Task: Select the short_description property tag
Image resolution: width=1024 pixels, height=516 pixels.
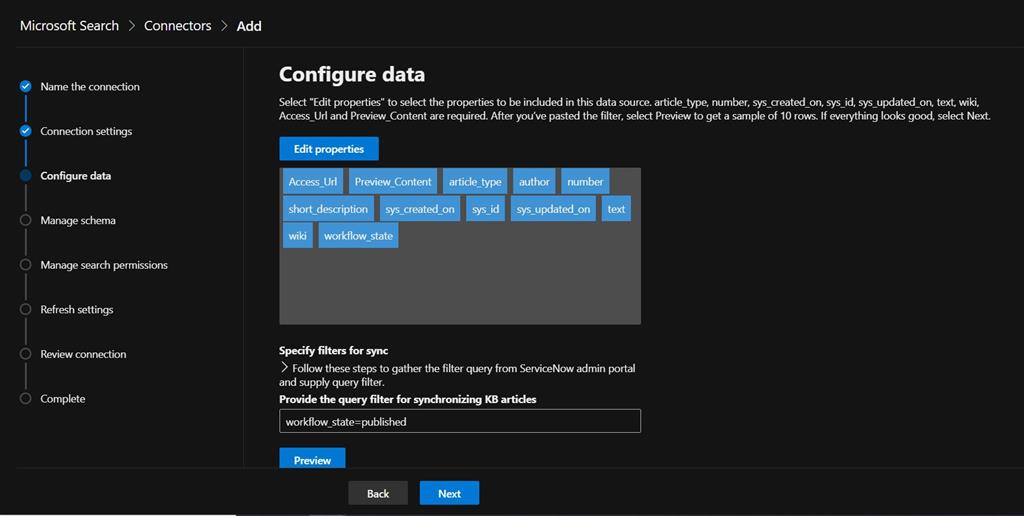Action: coord(328,209)
